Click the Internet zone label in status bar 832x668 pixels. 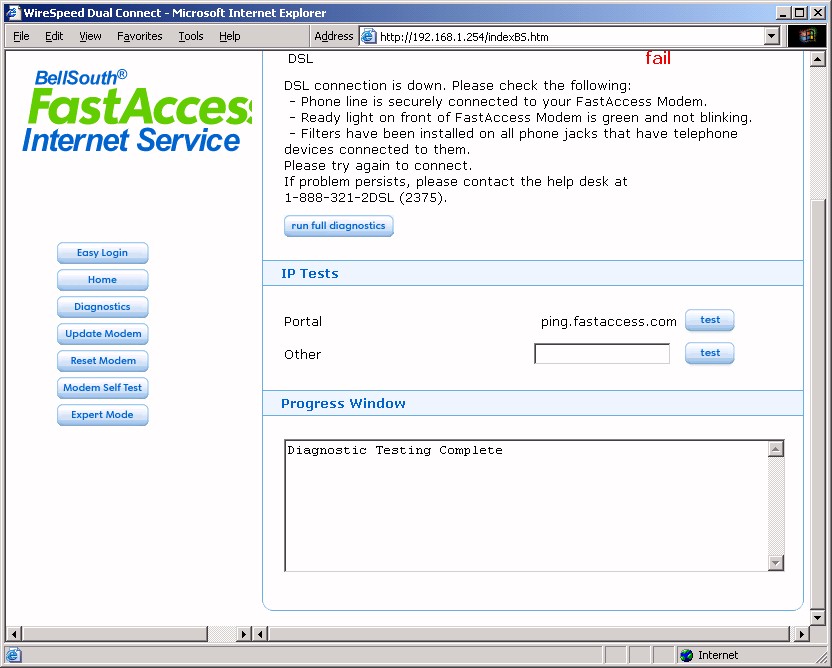coord(718,655)
